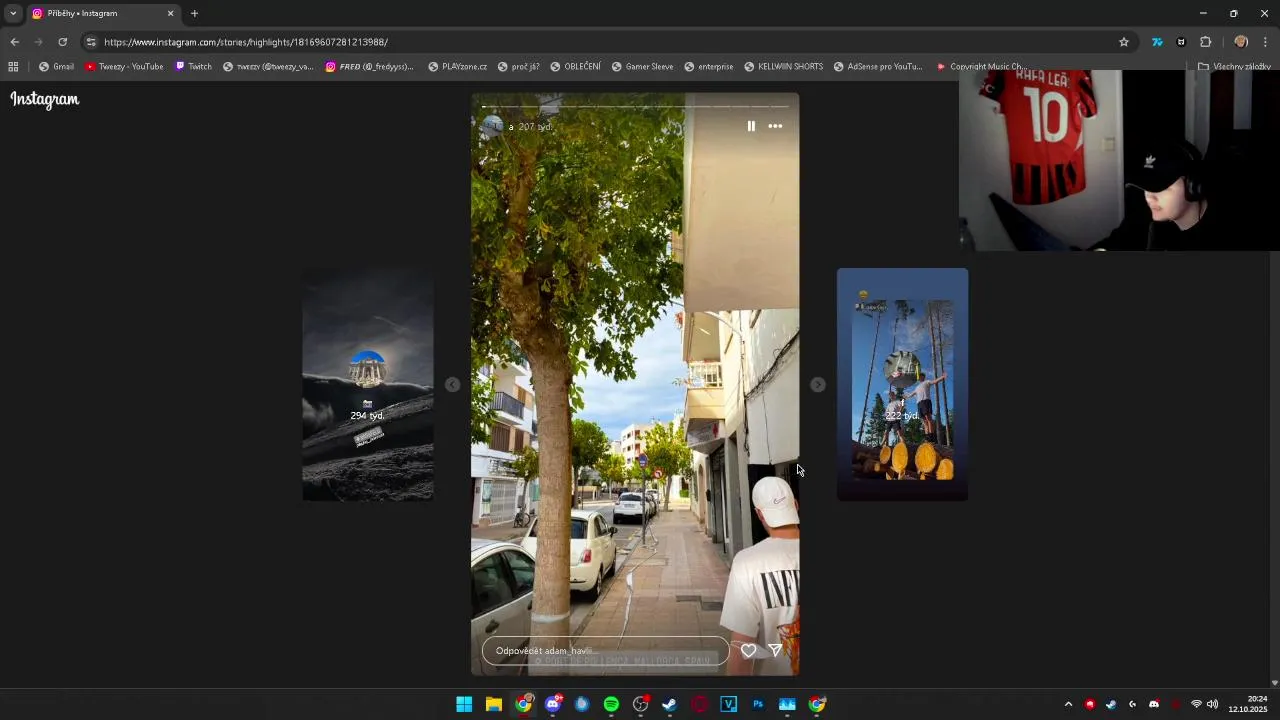This screenshot has height=720, width=1280.
Task: Open OBS Studio from taskbar
Action: point(641,704)
